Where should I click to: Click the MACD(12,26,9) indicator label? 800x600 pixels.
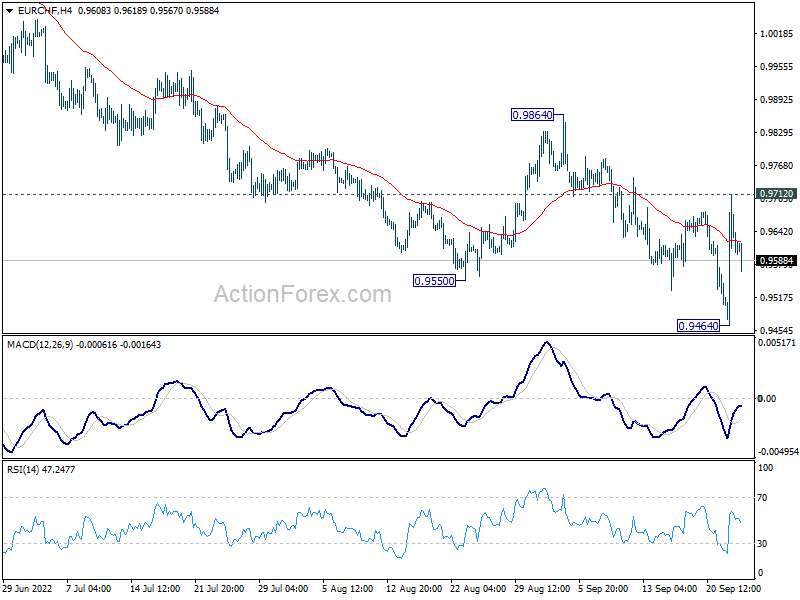coord(40,345)
